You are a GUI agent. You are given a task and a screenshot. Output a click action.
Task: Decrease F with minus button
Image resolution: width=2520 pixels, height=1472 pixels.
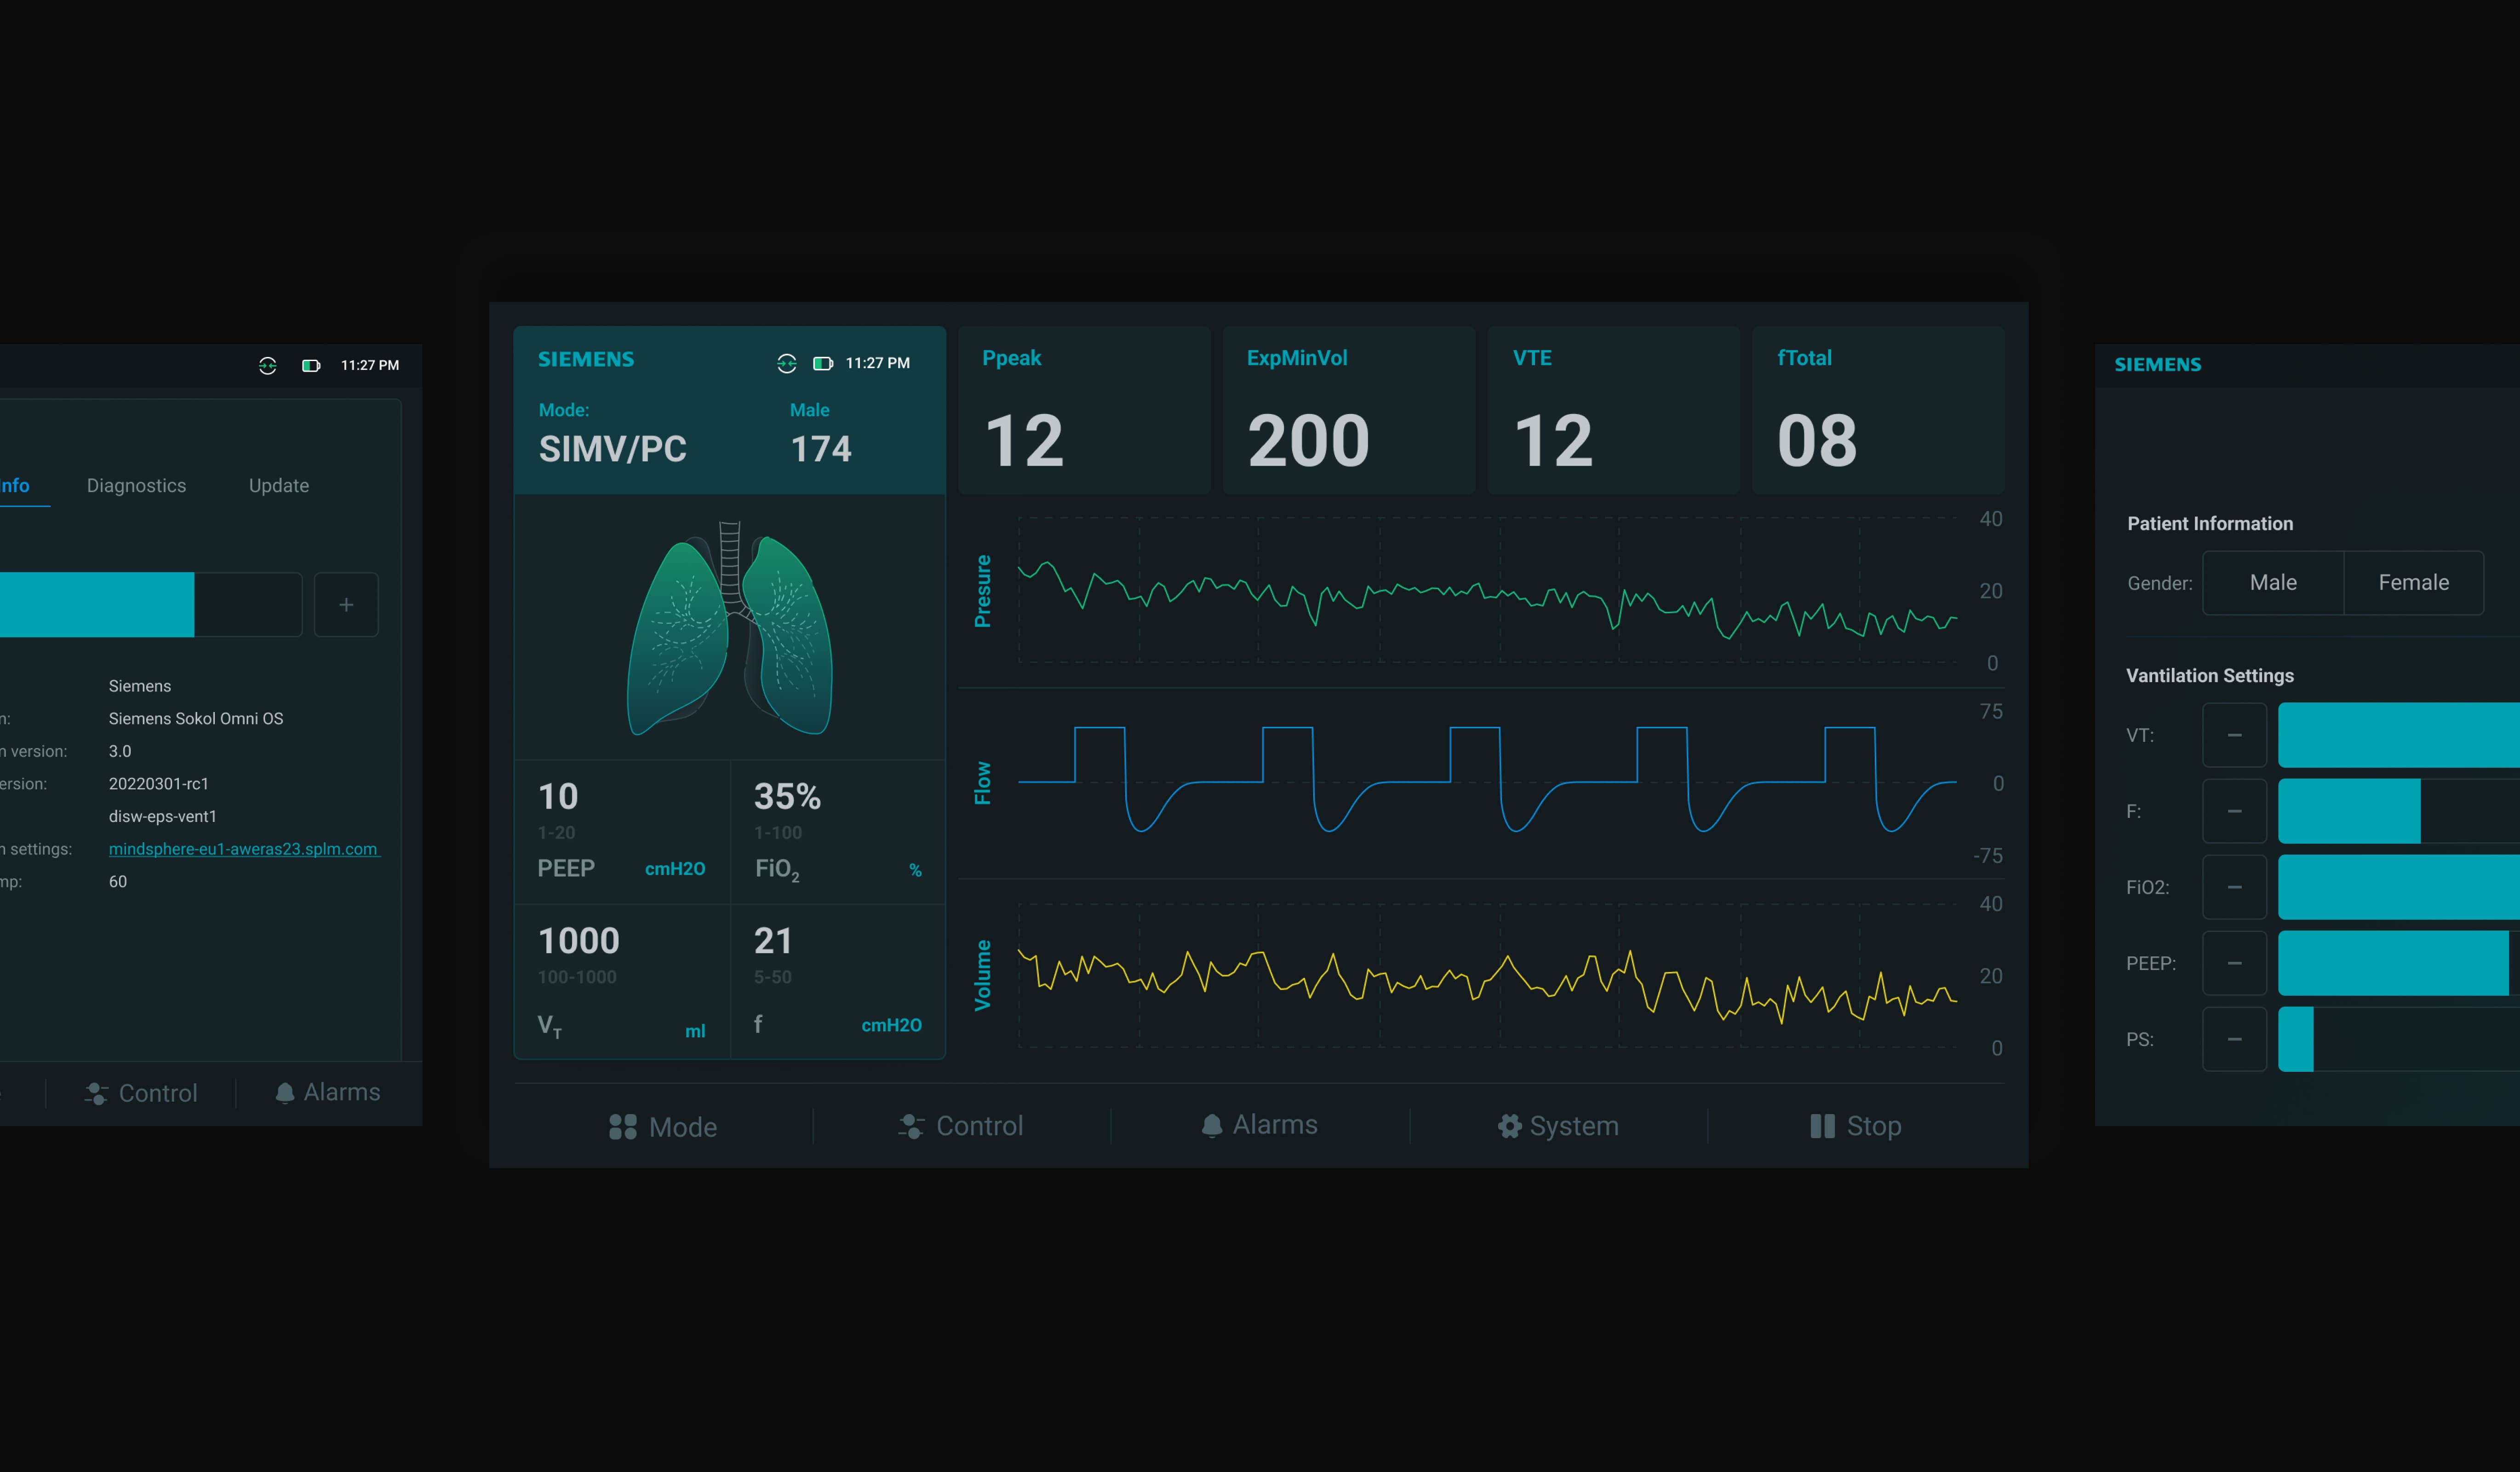(2234, 811)
